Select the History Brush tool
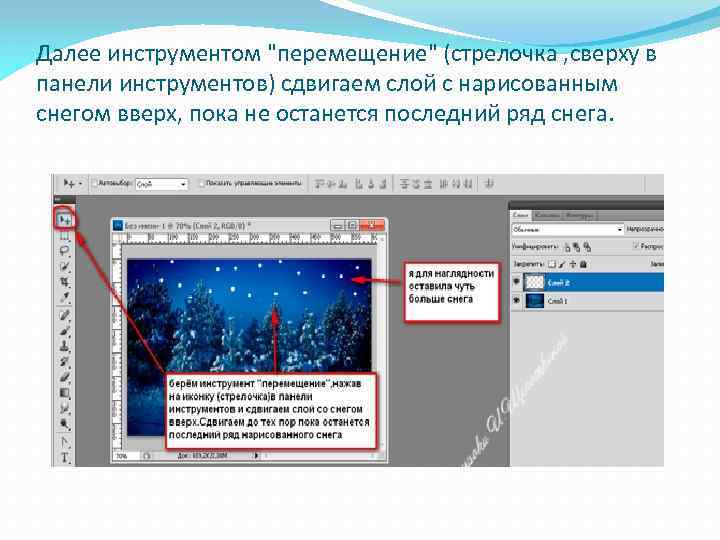The image size is (720, 540). tap(65, 362)
